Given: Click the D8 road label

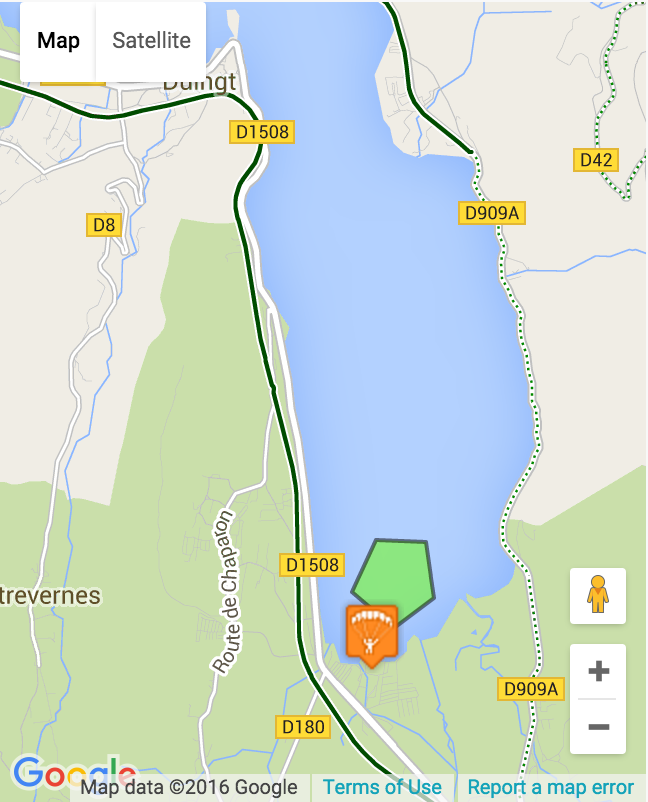Looking at the screenshot, I should (104, 225).
